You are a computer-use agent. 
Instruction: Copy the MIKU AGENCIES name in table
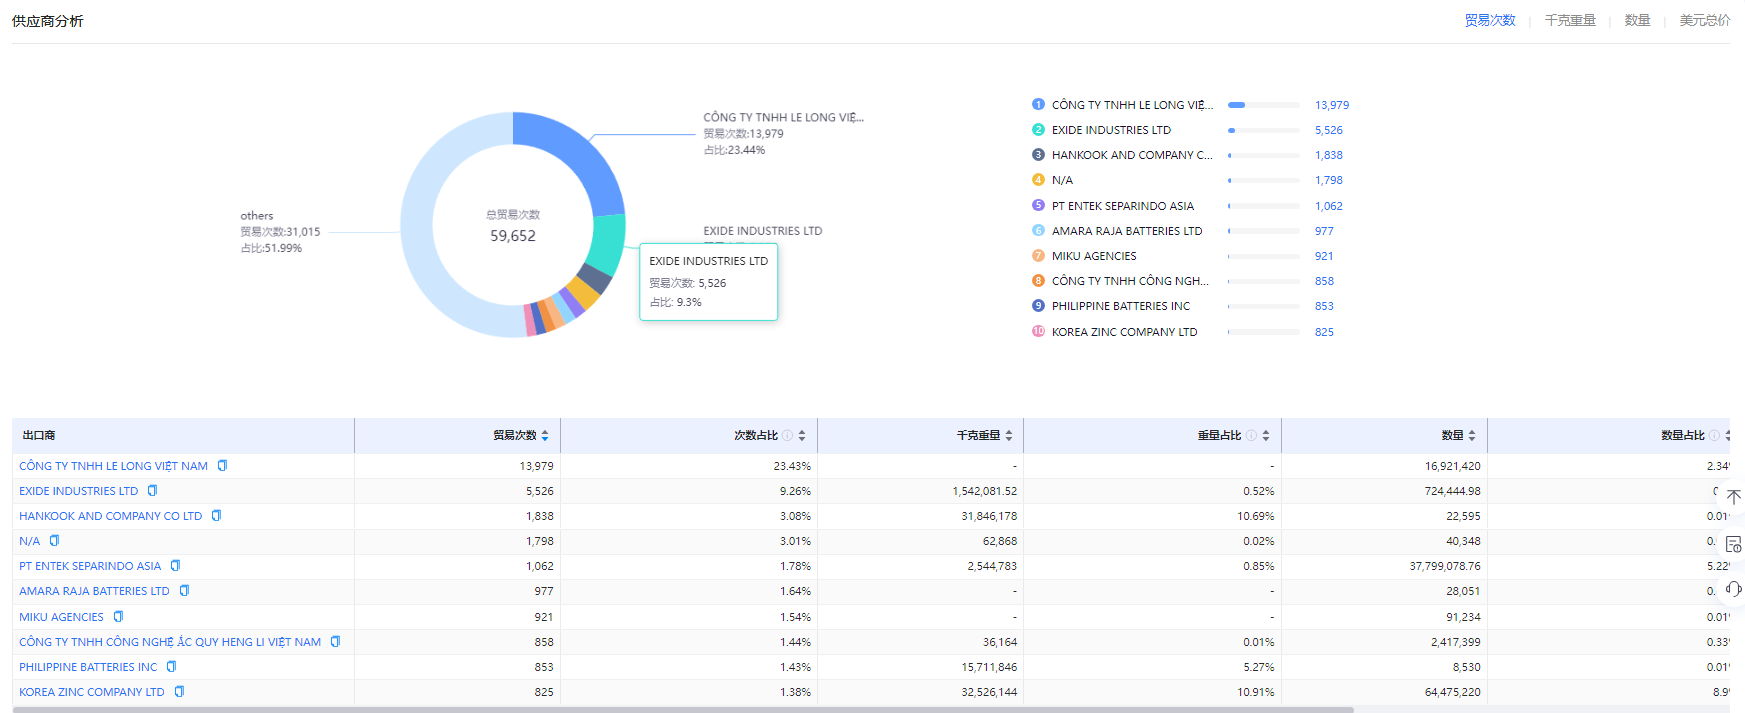click(118, 617)
